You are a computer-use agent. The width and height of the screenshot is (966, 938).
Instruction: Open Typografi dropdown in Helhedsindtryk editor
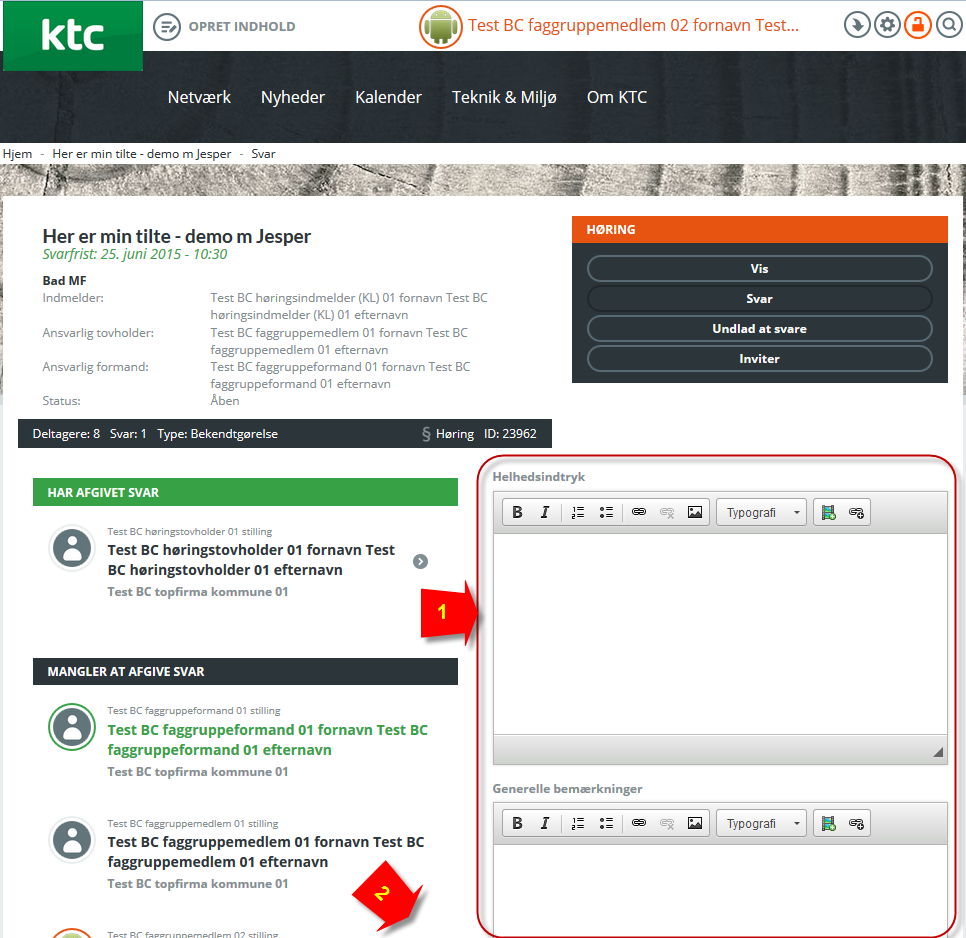(761, 512)
